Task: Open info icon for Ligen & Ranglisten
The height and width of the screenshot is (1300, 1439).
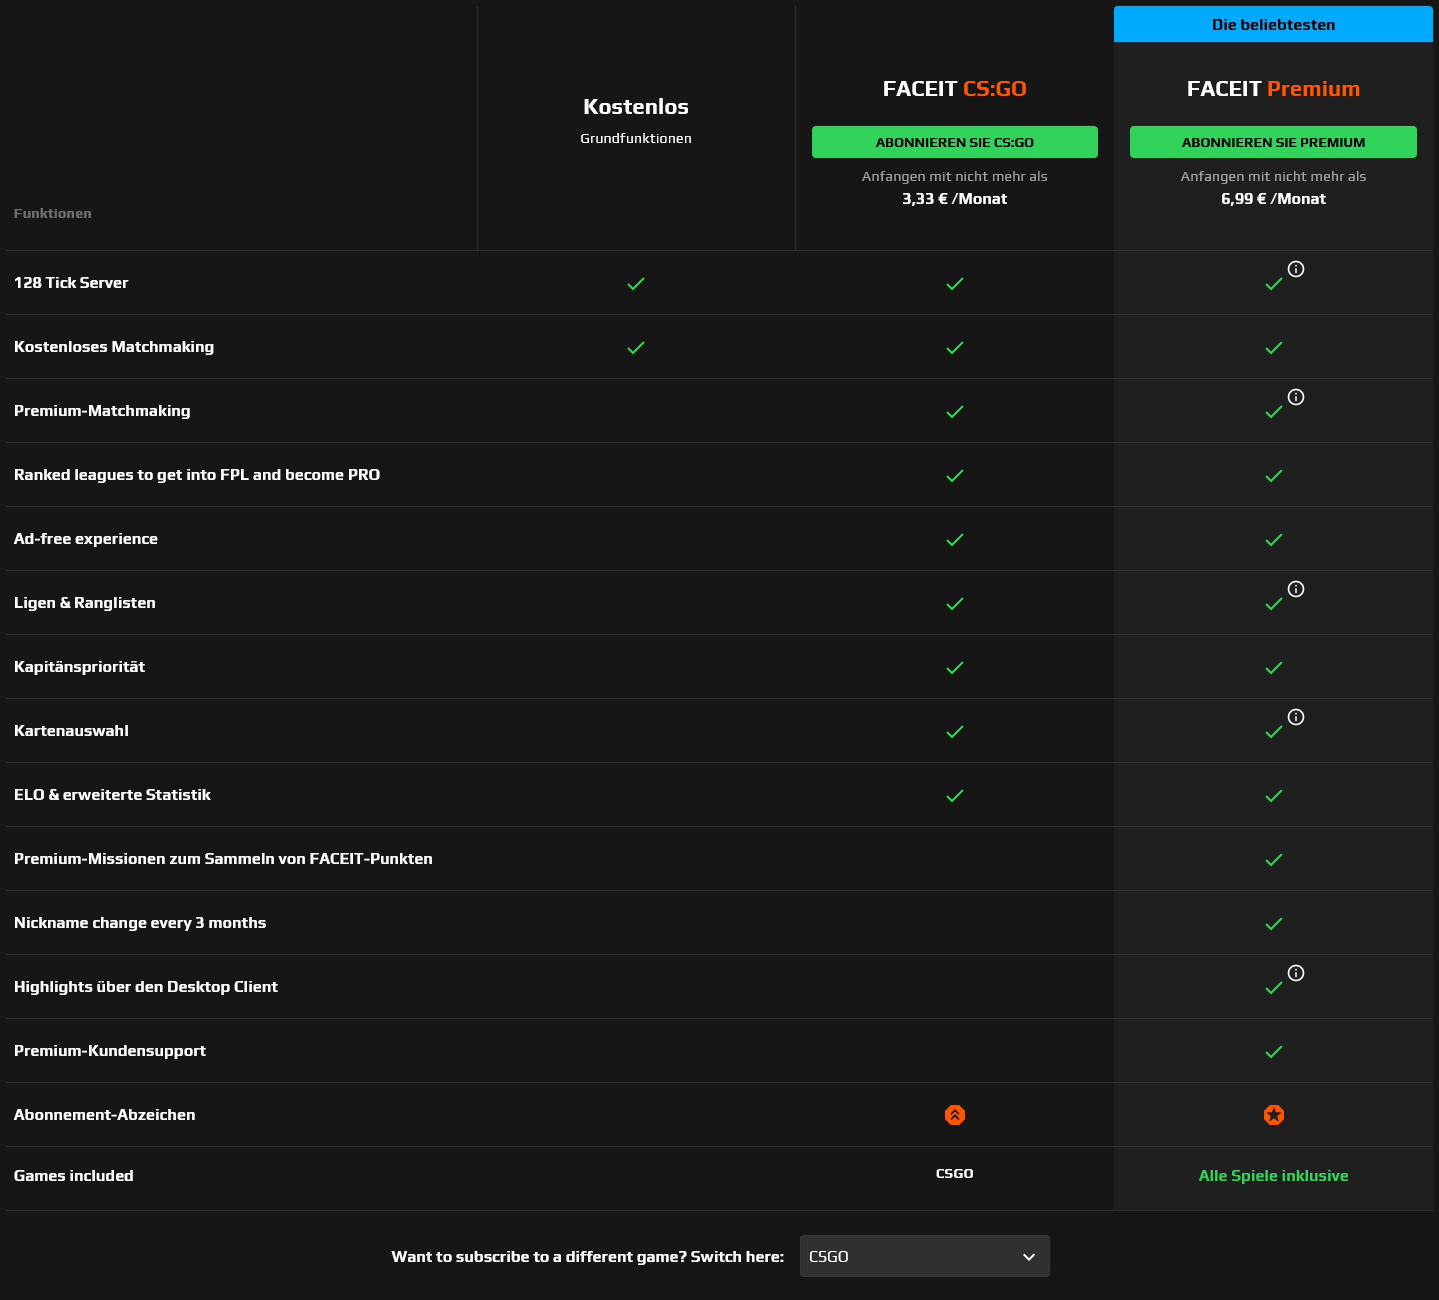Action: click(x=1296, y=589)
